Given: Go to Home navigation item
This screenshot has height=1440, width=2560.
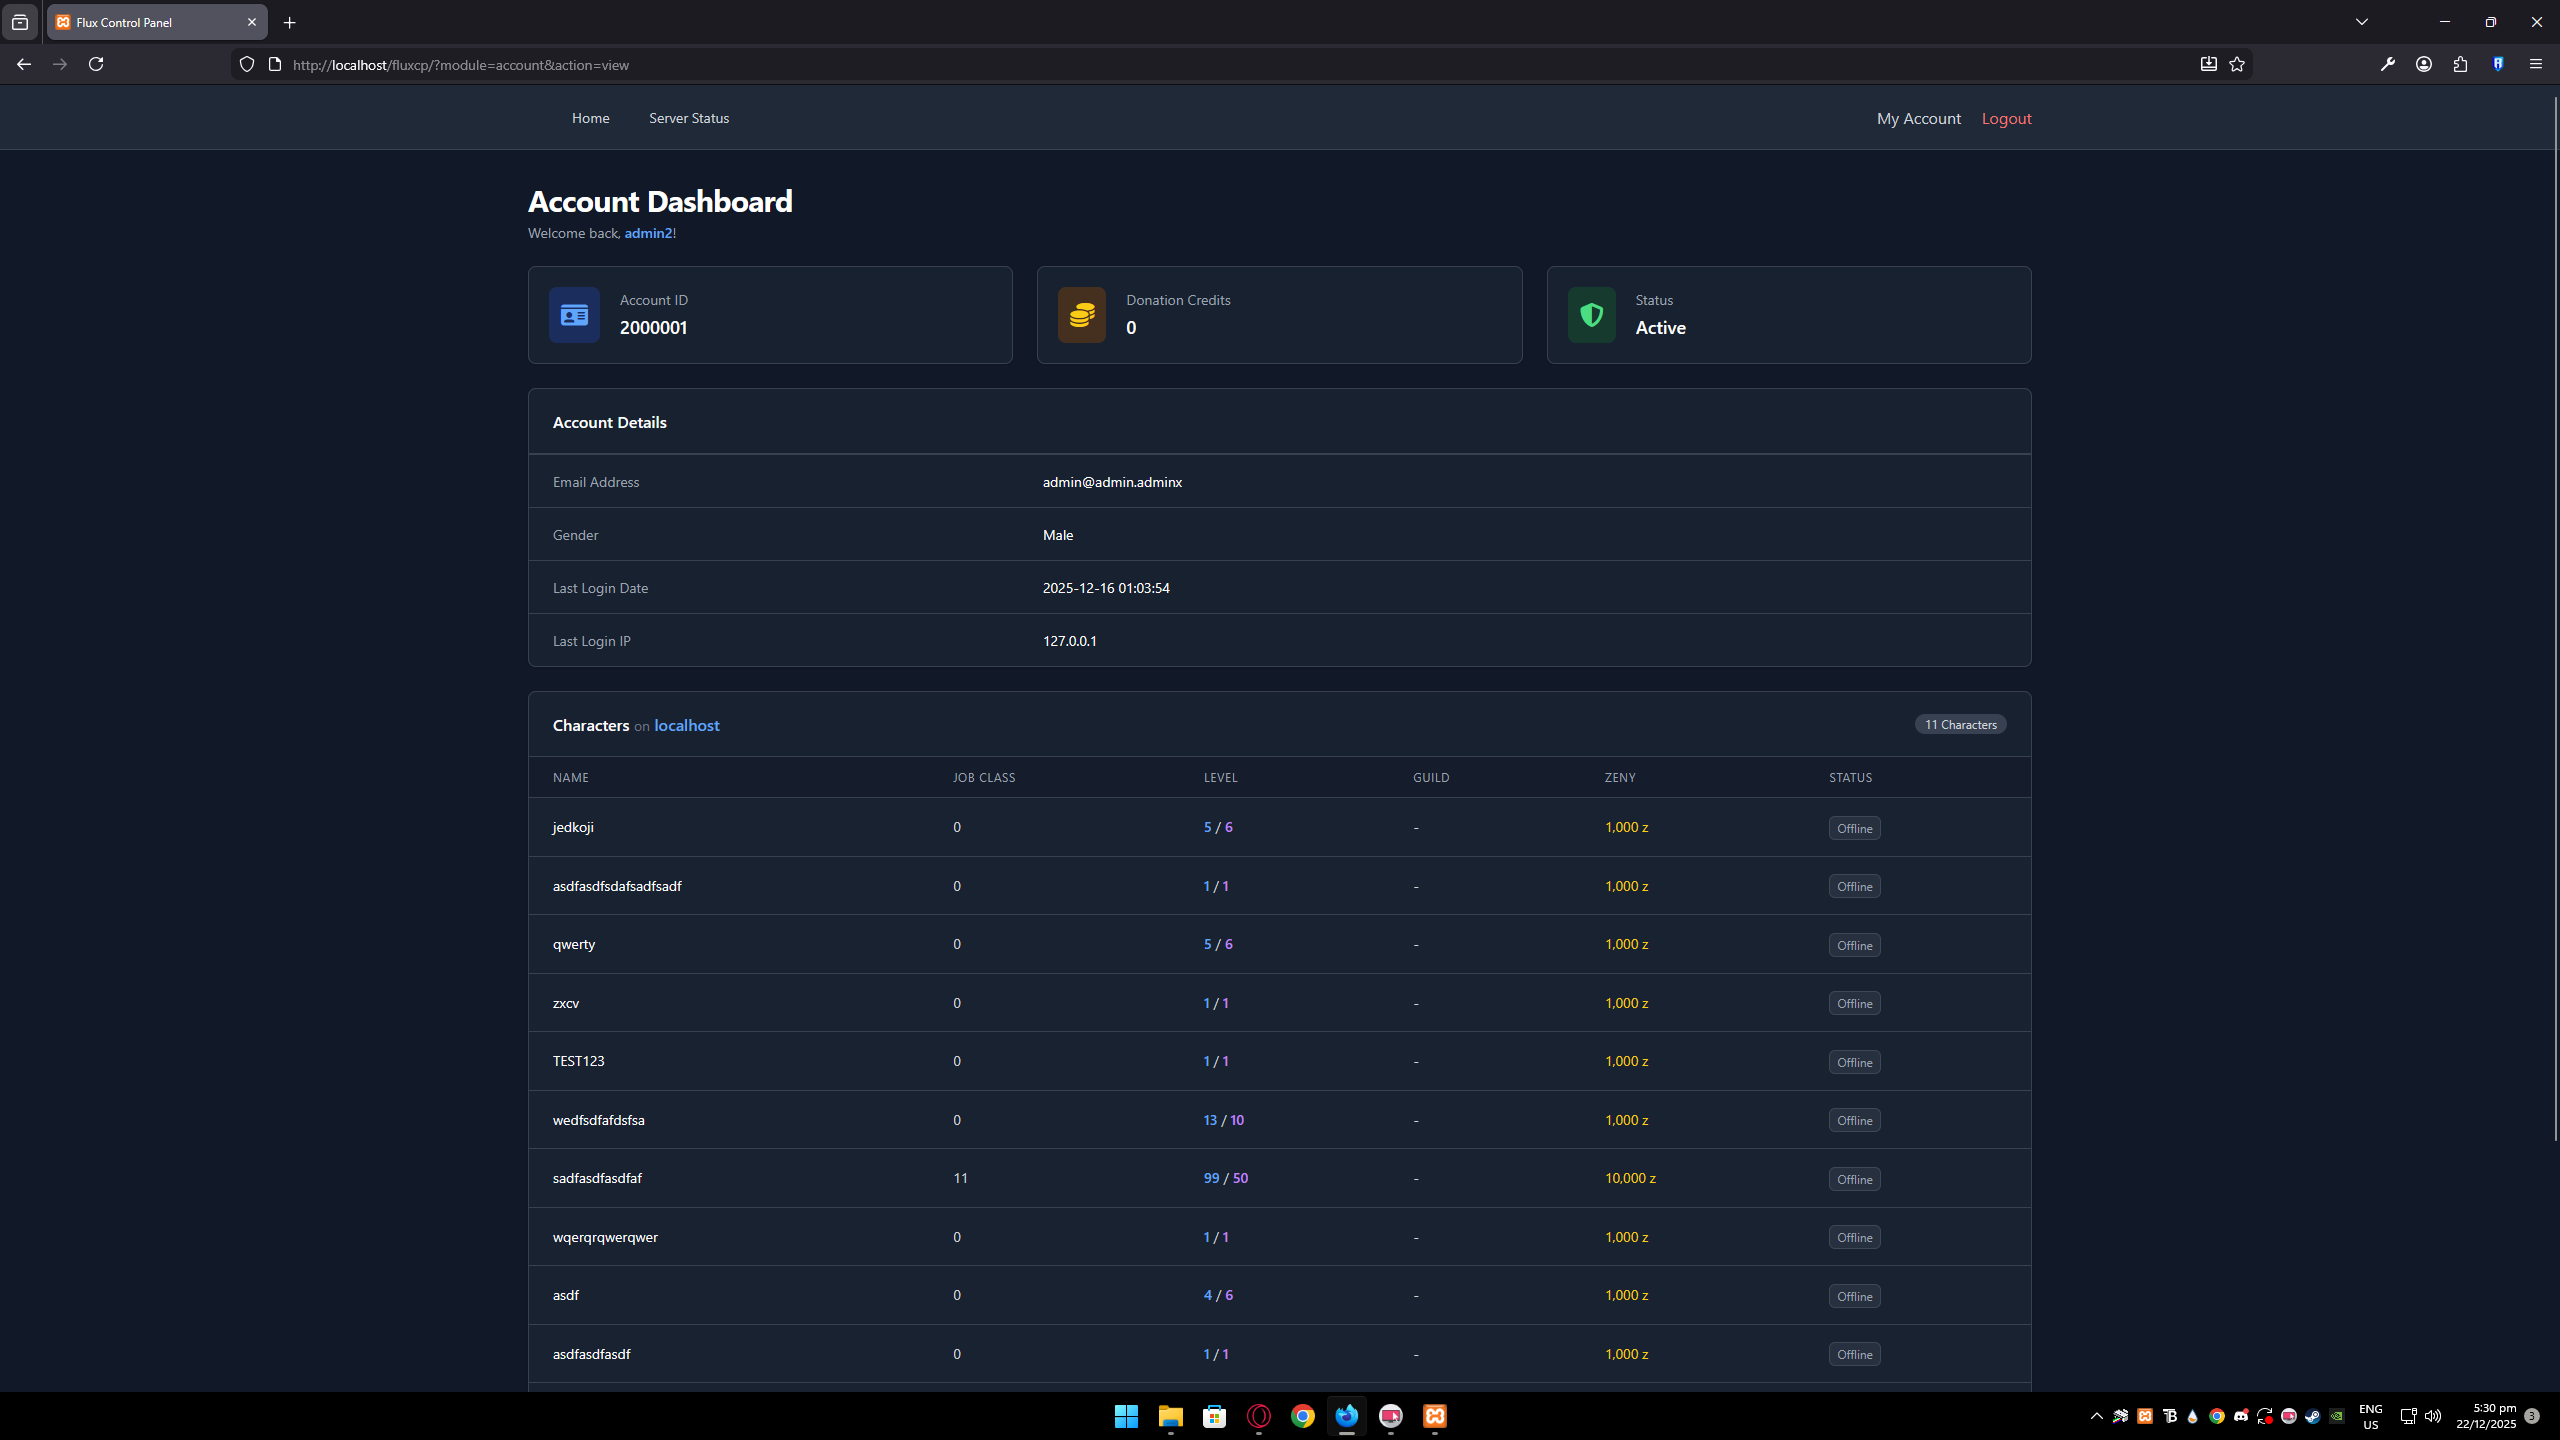Looking at the screenshot, I should [590, 118].
